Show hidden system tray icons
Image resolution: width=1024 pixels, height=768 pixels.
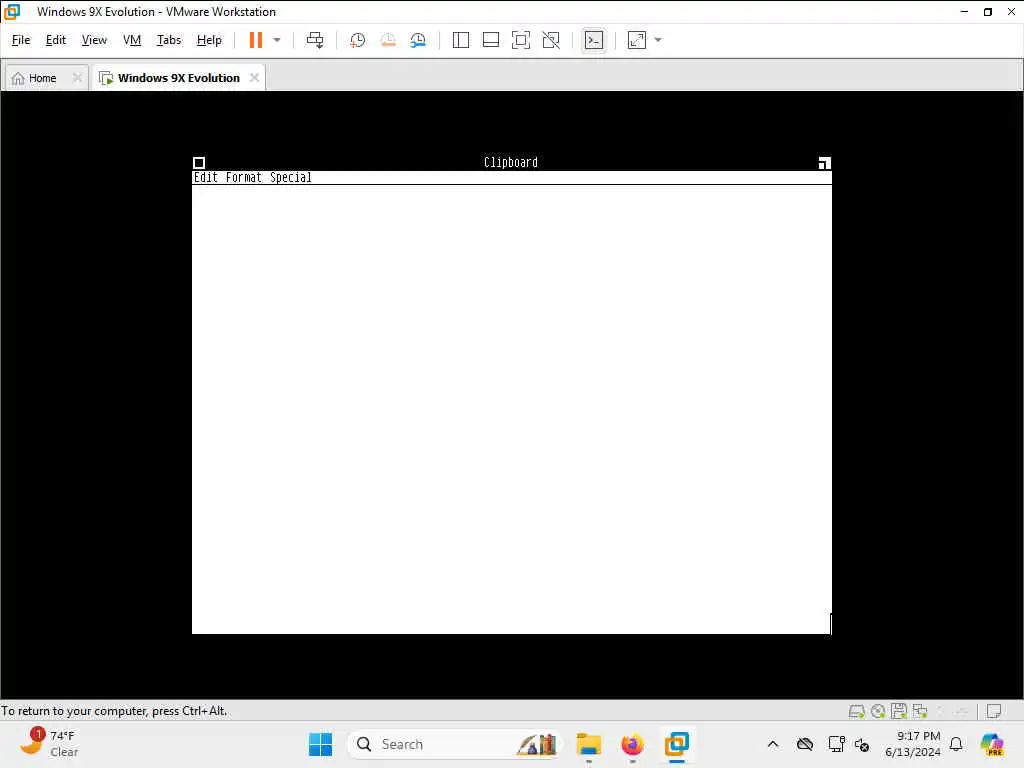click(773, 744)
